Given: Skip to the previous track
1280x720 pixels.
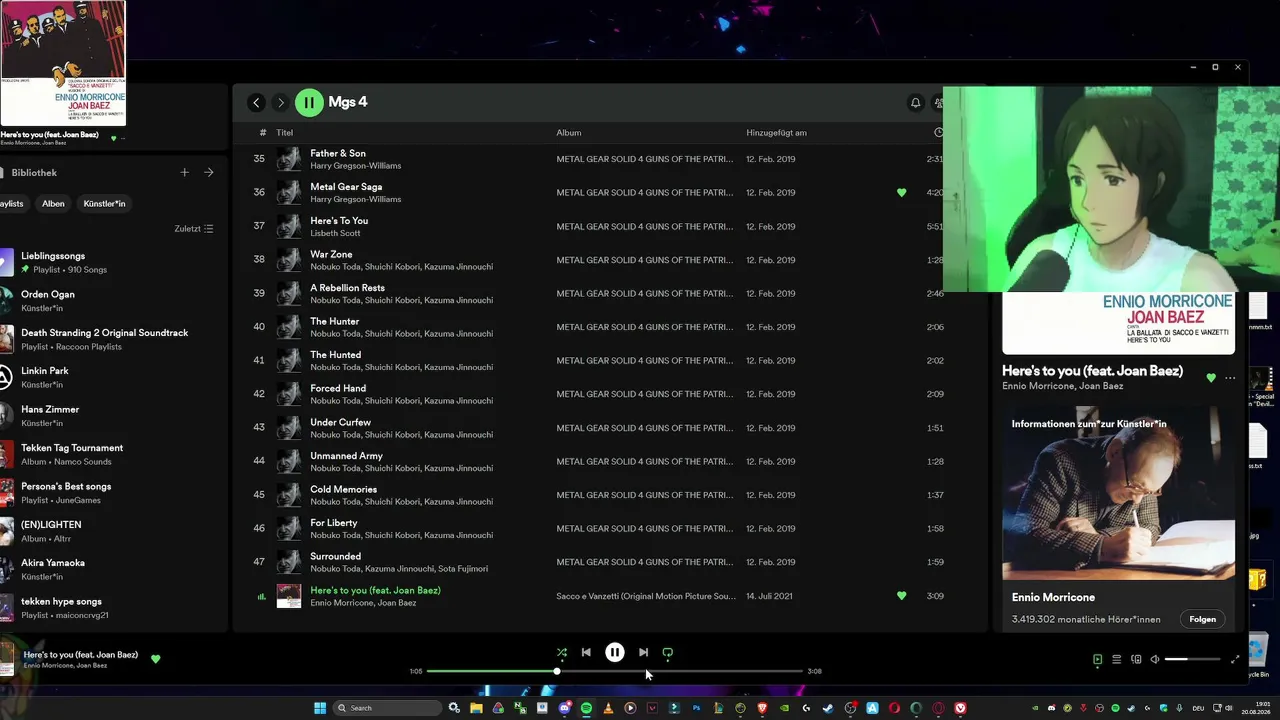Looking at the screenshot, I should click(x=586, y=653).
